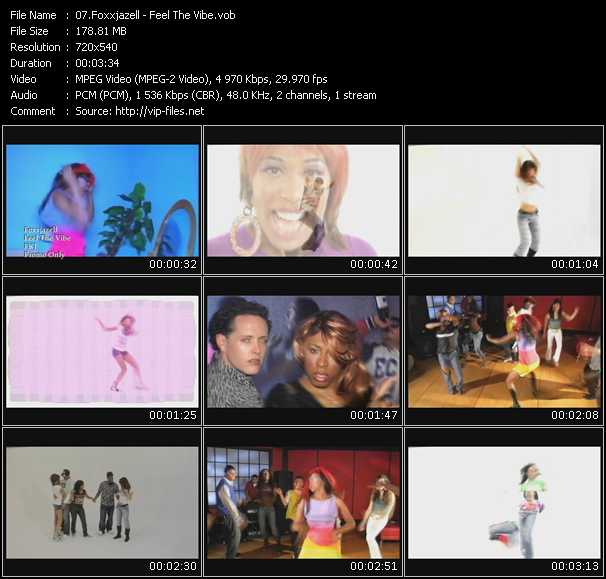The width and height of the screenshot is (606, 579).
Task: Click the timestamp 00:02:08
Action: point(575,416)
